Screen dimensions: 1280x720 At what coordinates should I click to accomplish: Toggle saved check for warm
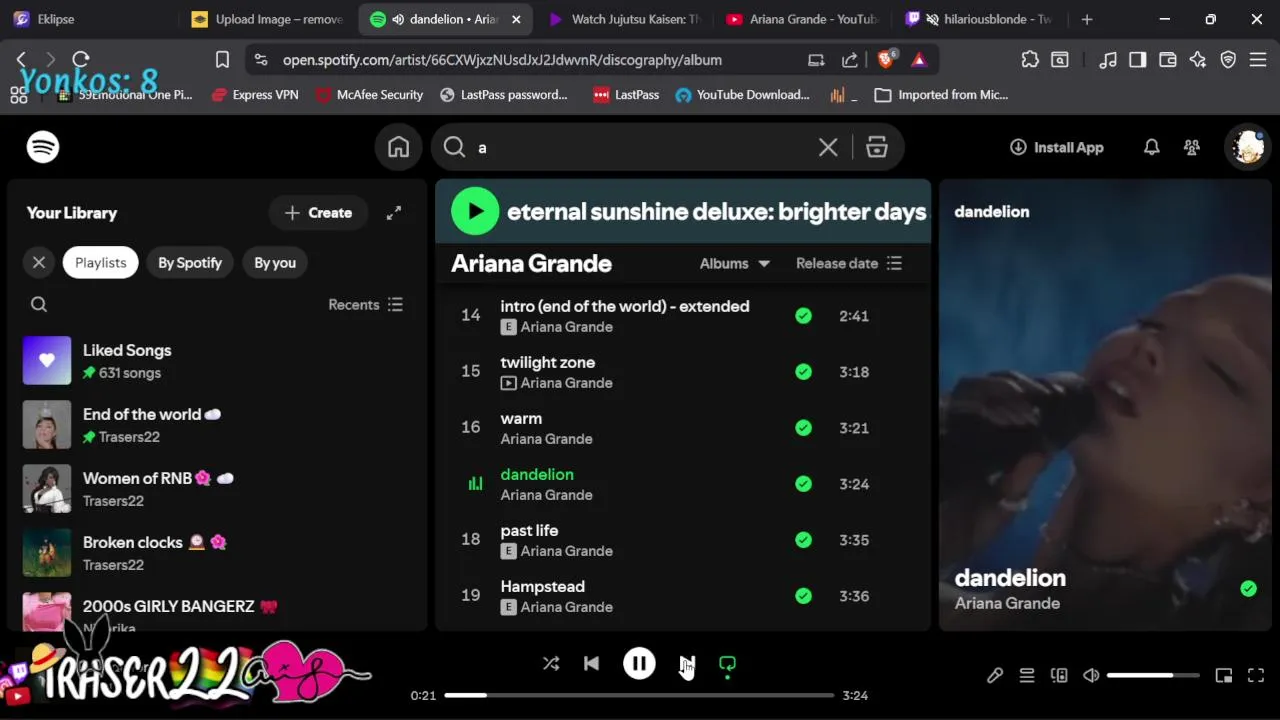coord(803,428)
